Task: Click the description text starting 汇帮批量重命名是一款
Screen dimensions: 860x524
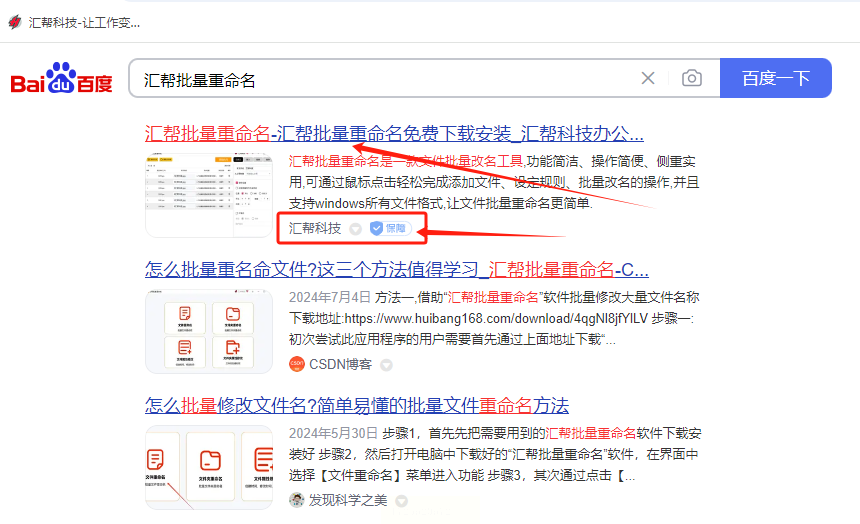Action: coord(494,182)
